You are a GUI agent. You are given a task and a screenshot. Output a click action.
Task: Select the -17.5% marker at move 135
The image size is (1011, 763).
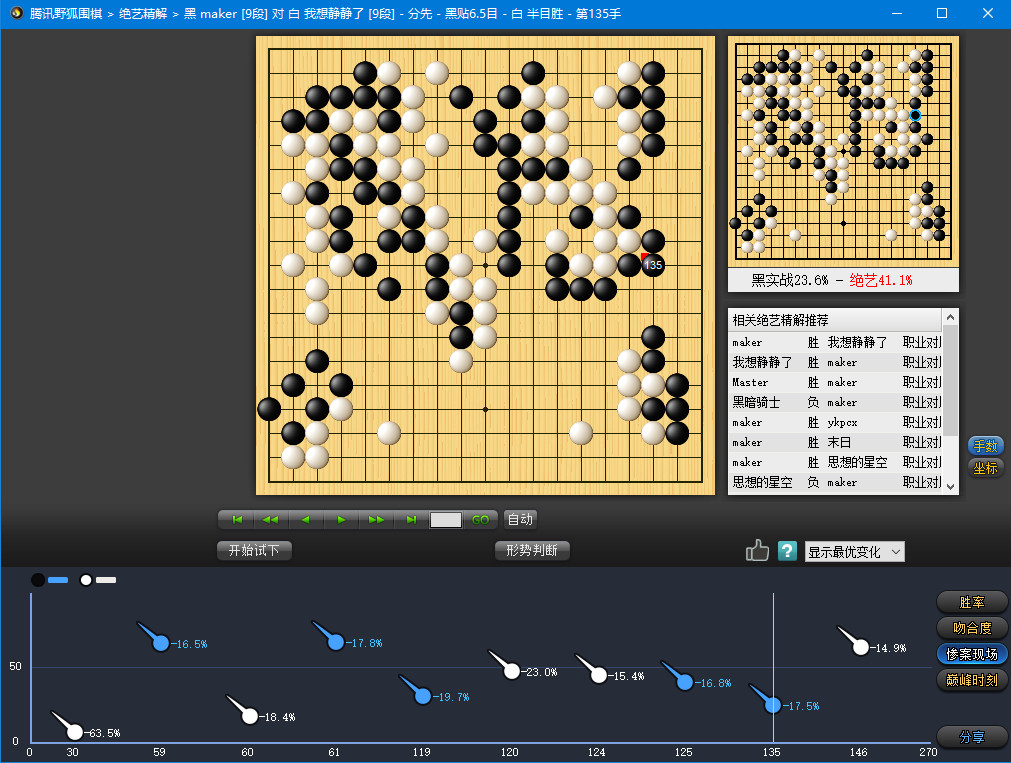(x=771, y=704)
